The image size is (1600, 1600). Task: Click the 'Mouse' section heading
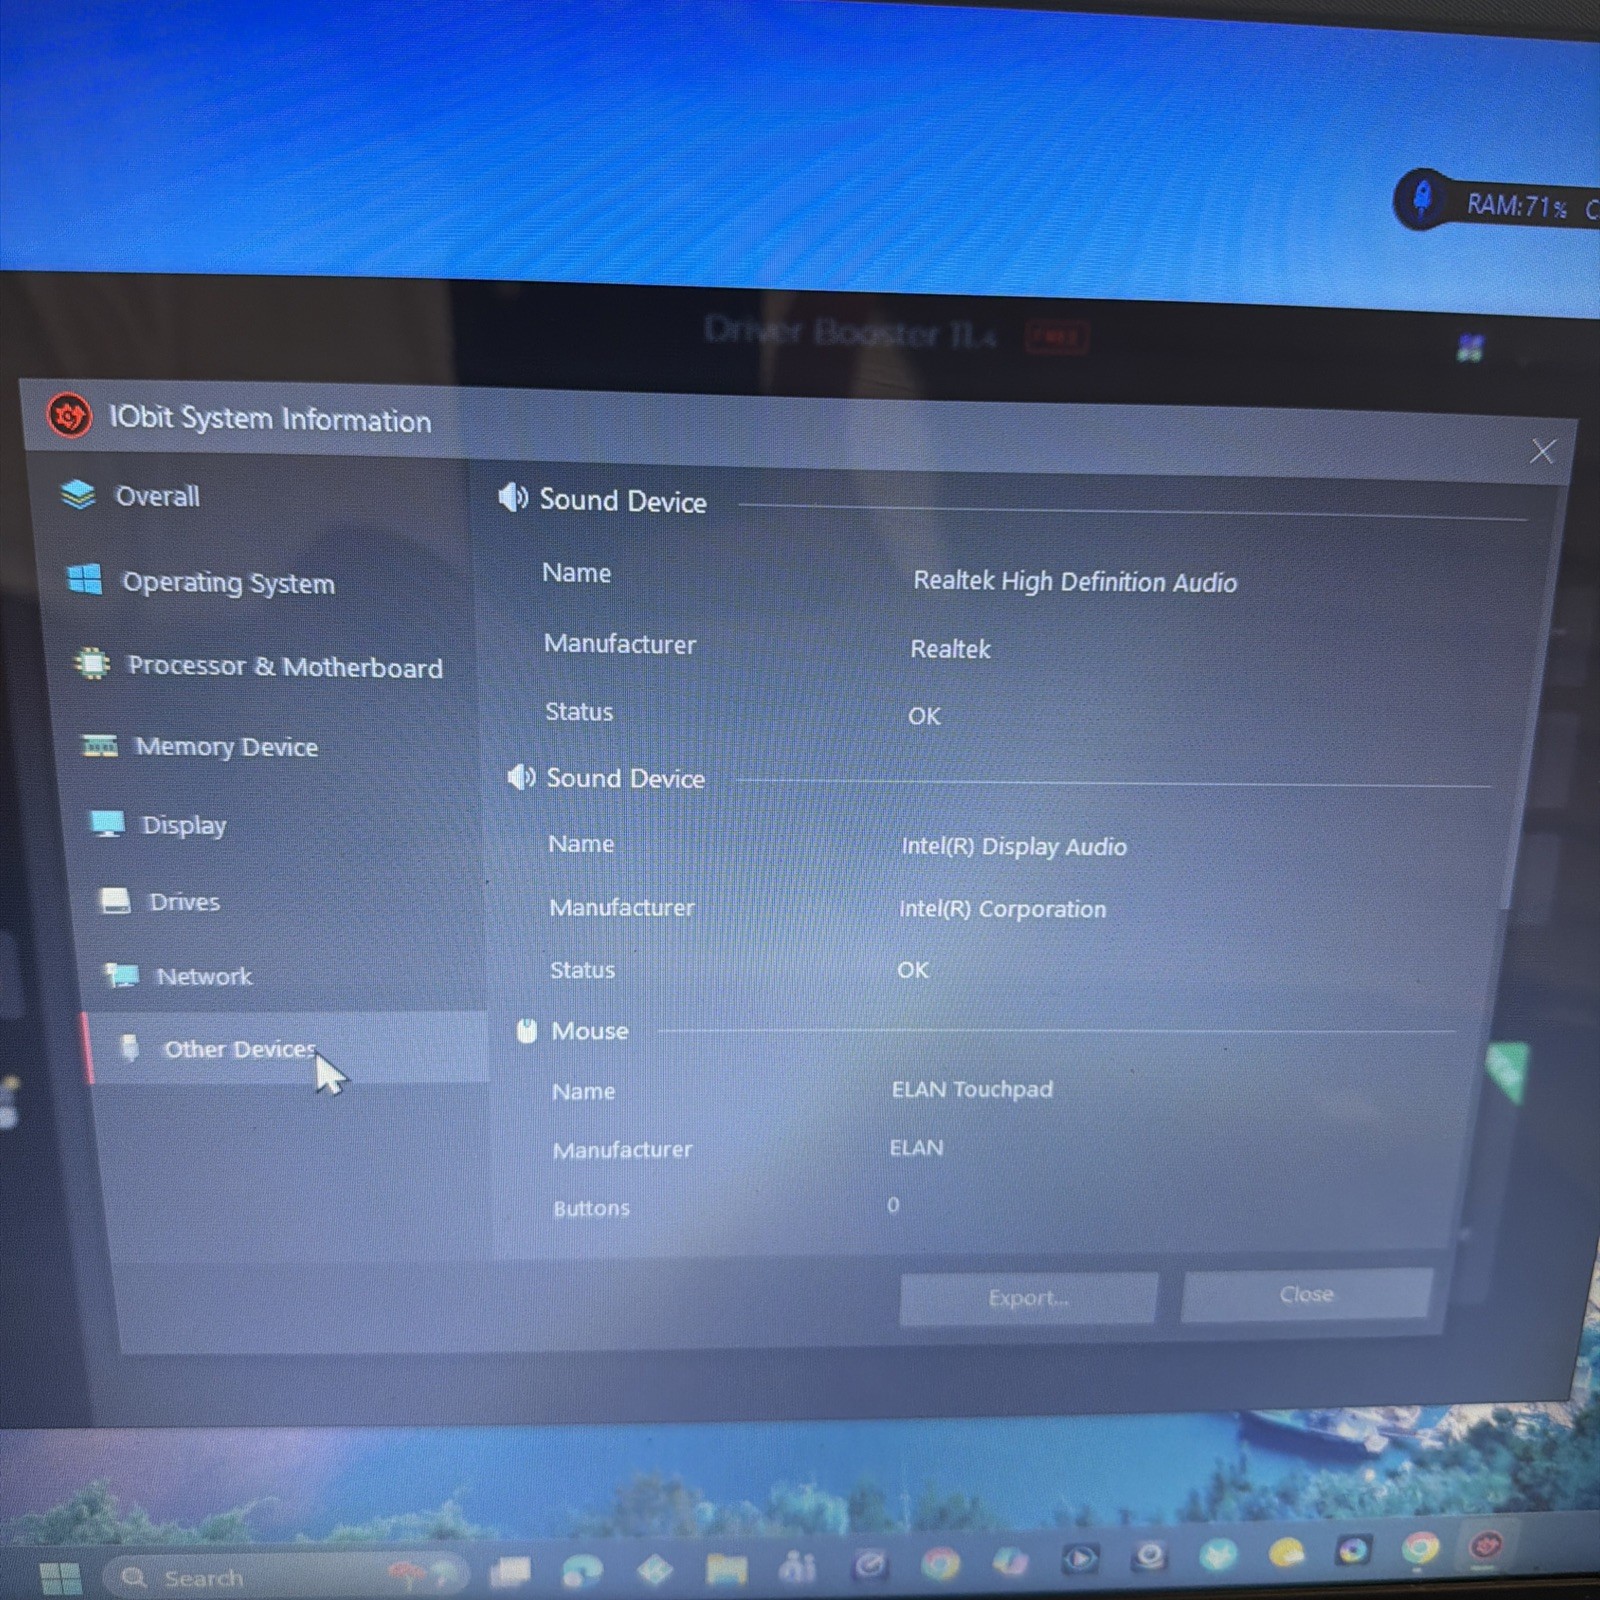(x=590, y=1031)
